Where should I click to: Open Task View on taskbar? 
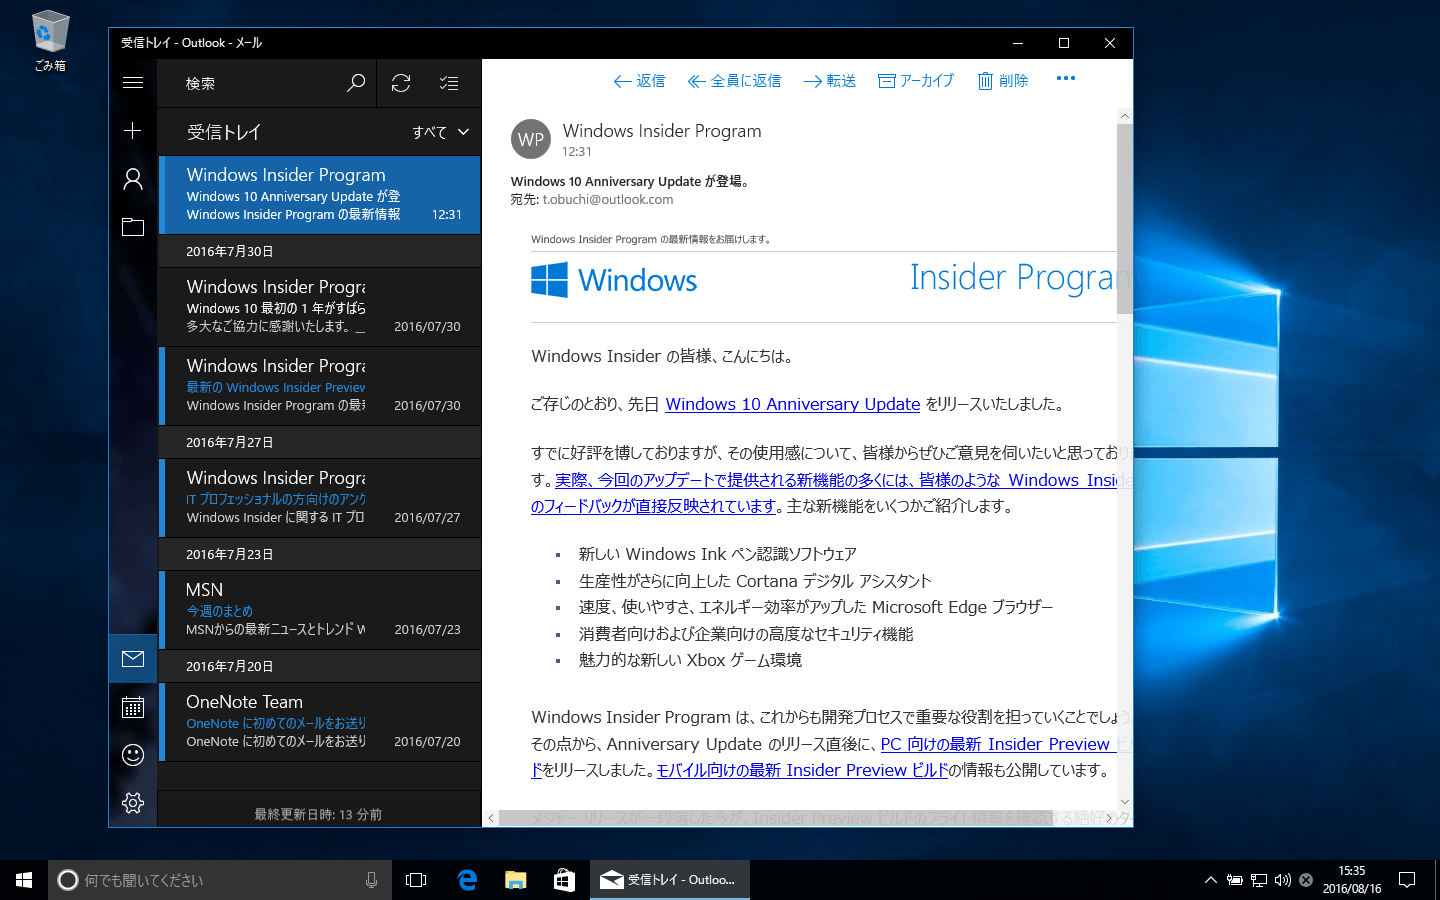[x=416, y=880]
